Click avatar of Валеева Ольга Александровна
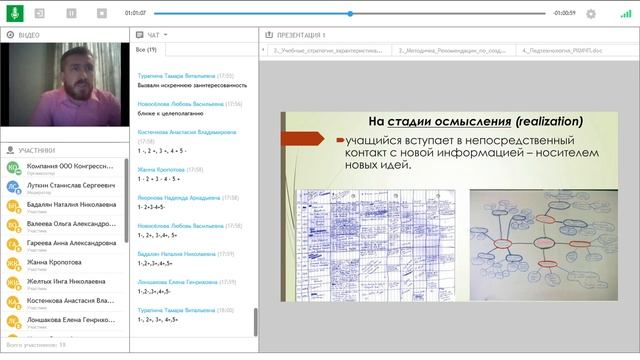The image size is (640, 360). (x=13, y=225)
